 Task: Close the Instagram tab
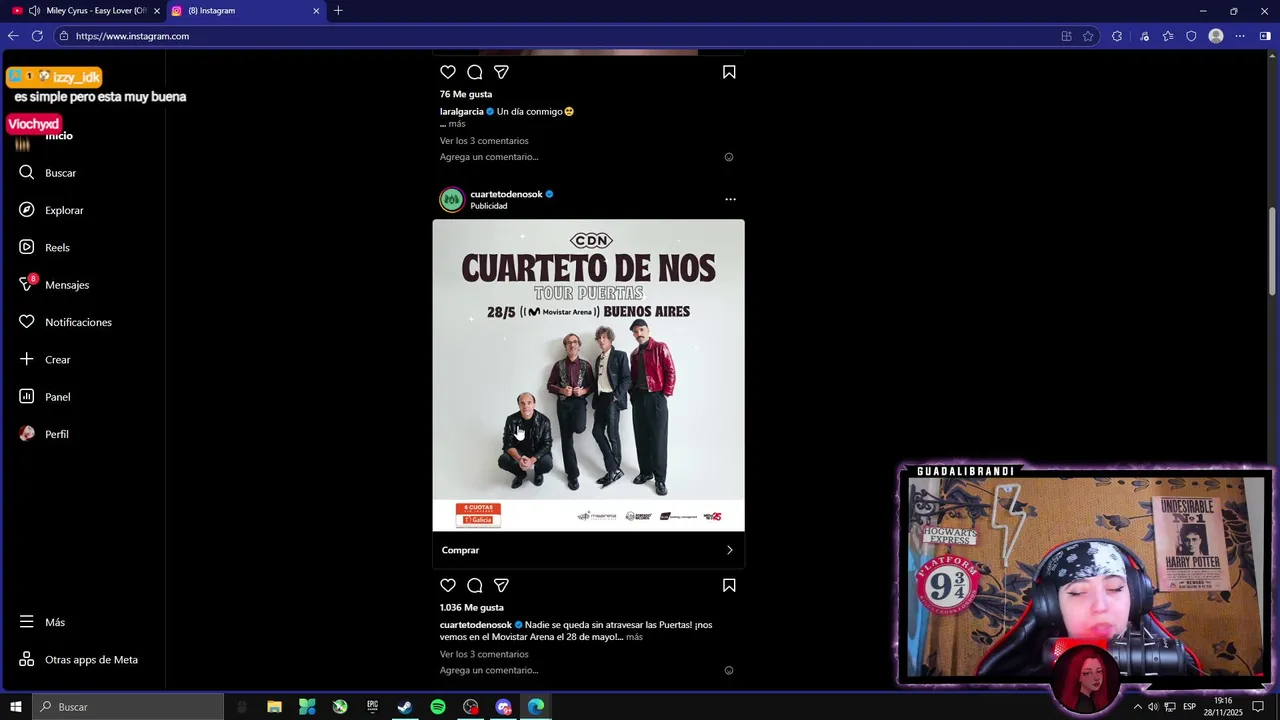[316, 11]
